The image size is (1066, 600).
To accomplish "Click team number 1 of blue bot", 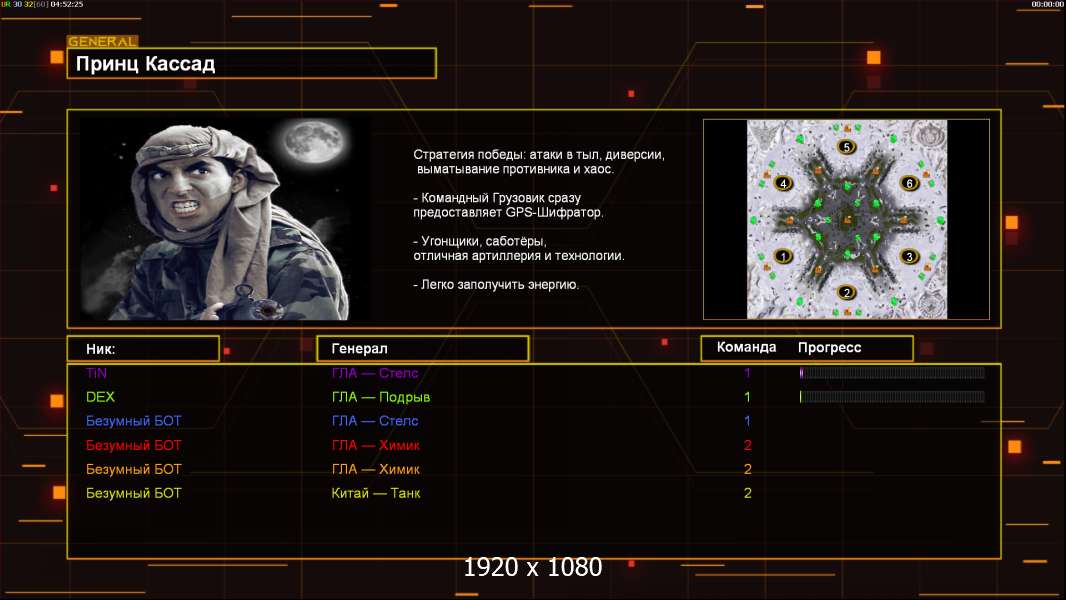I will coord(747,421).
